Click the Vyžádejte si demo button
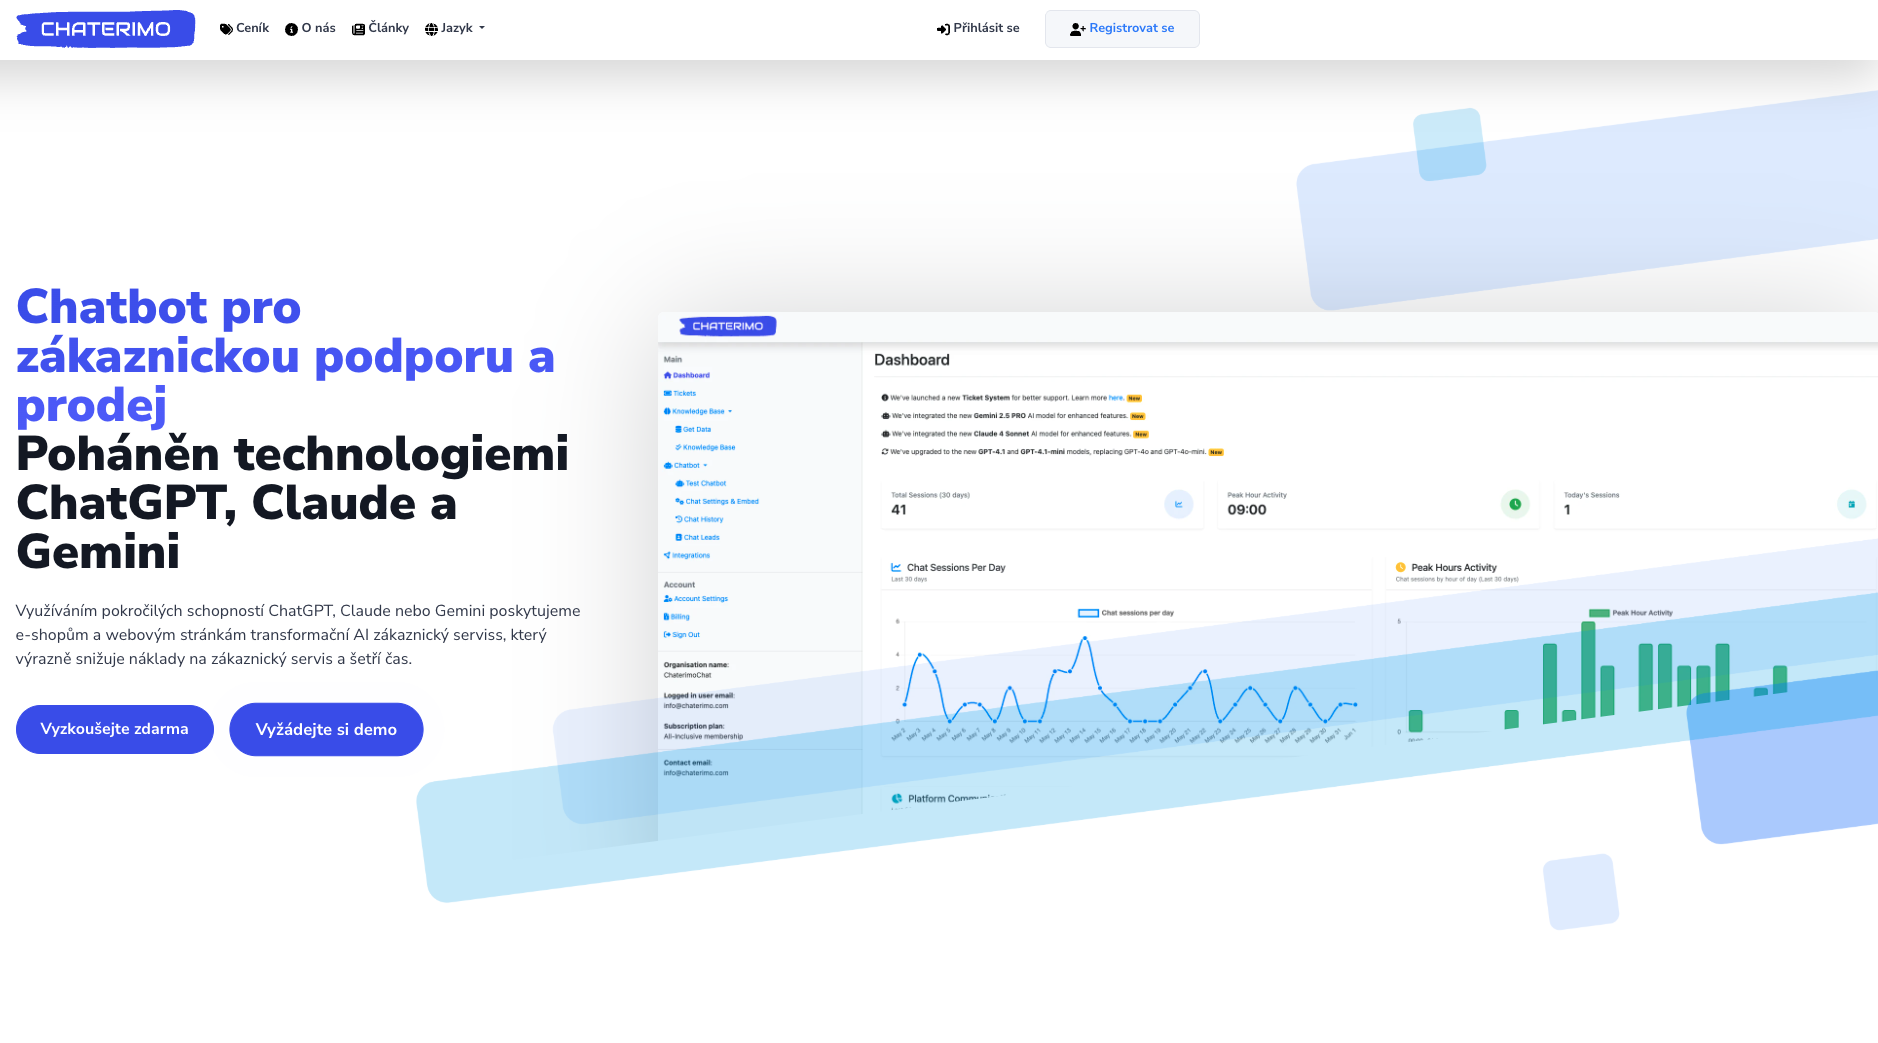The width and height of the screenshot is (1878, 1043). pos(326,729)
